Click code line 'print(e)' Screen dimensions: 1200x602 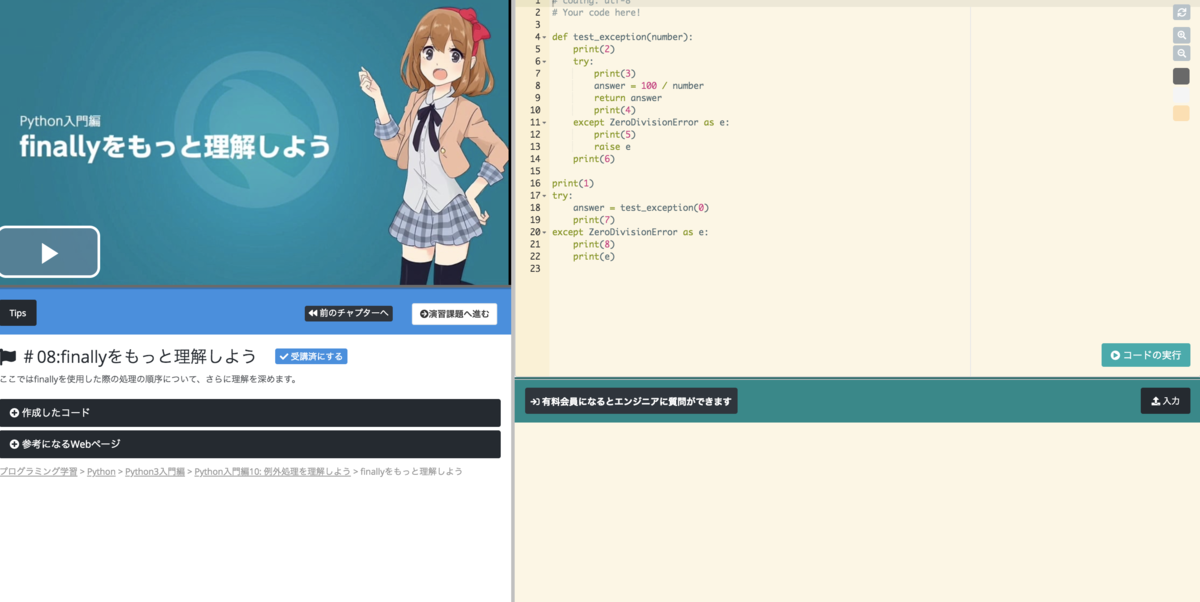coord(594,257)
